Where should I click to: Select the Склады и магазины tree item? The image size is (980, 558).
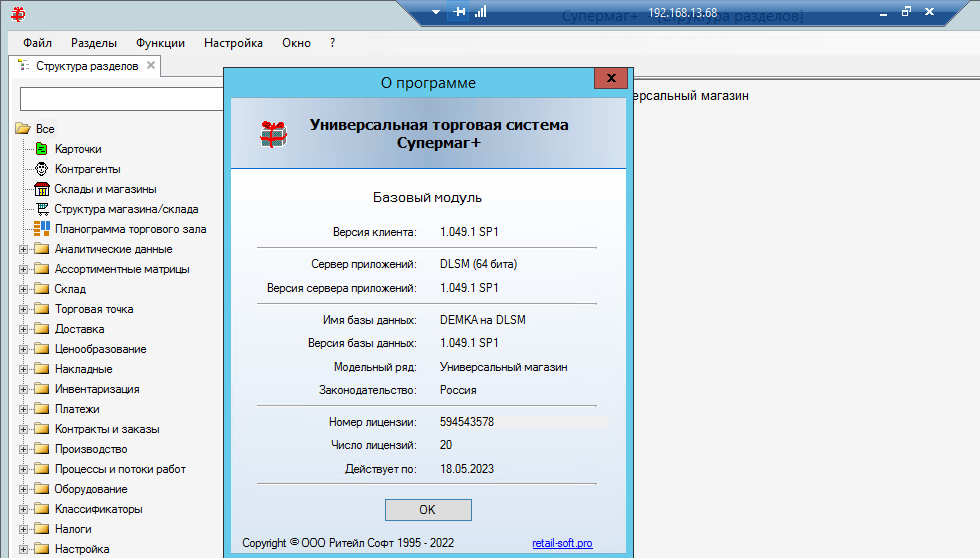coord(106,189)
